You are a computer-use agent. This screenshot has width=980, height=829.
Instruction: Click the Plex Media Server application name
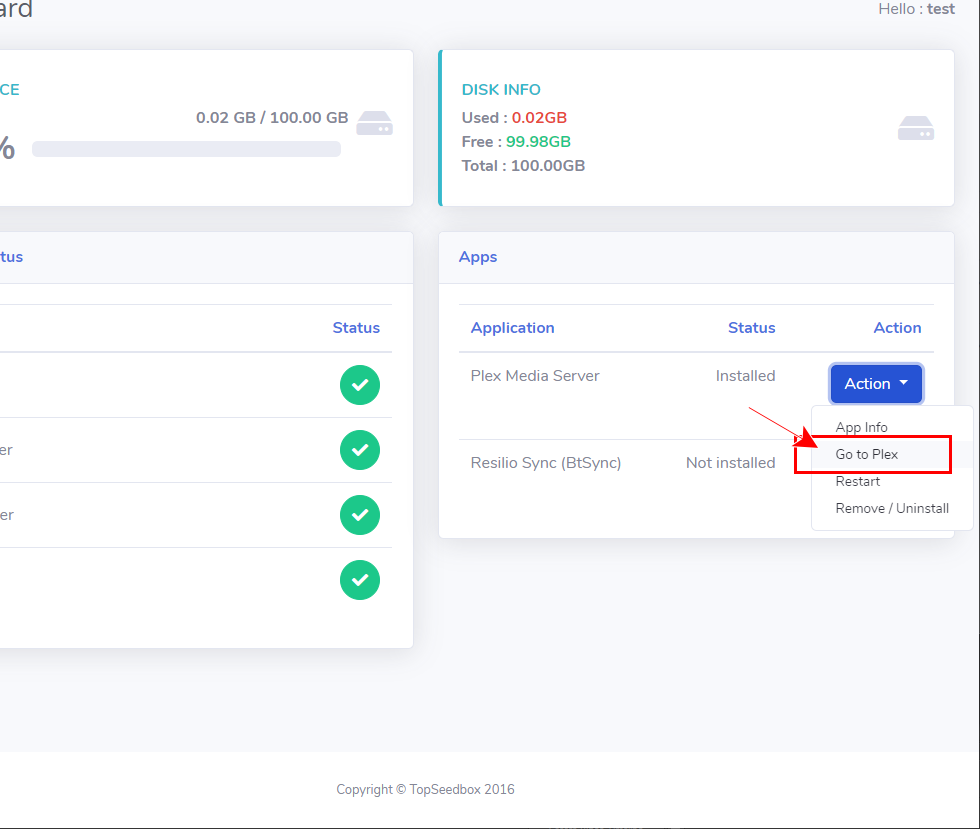(x=535, y=376)
